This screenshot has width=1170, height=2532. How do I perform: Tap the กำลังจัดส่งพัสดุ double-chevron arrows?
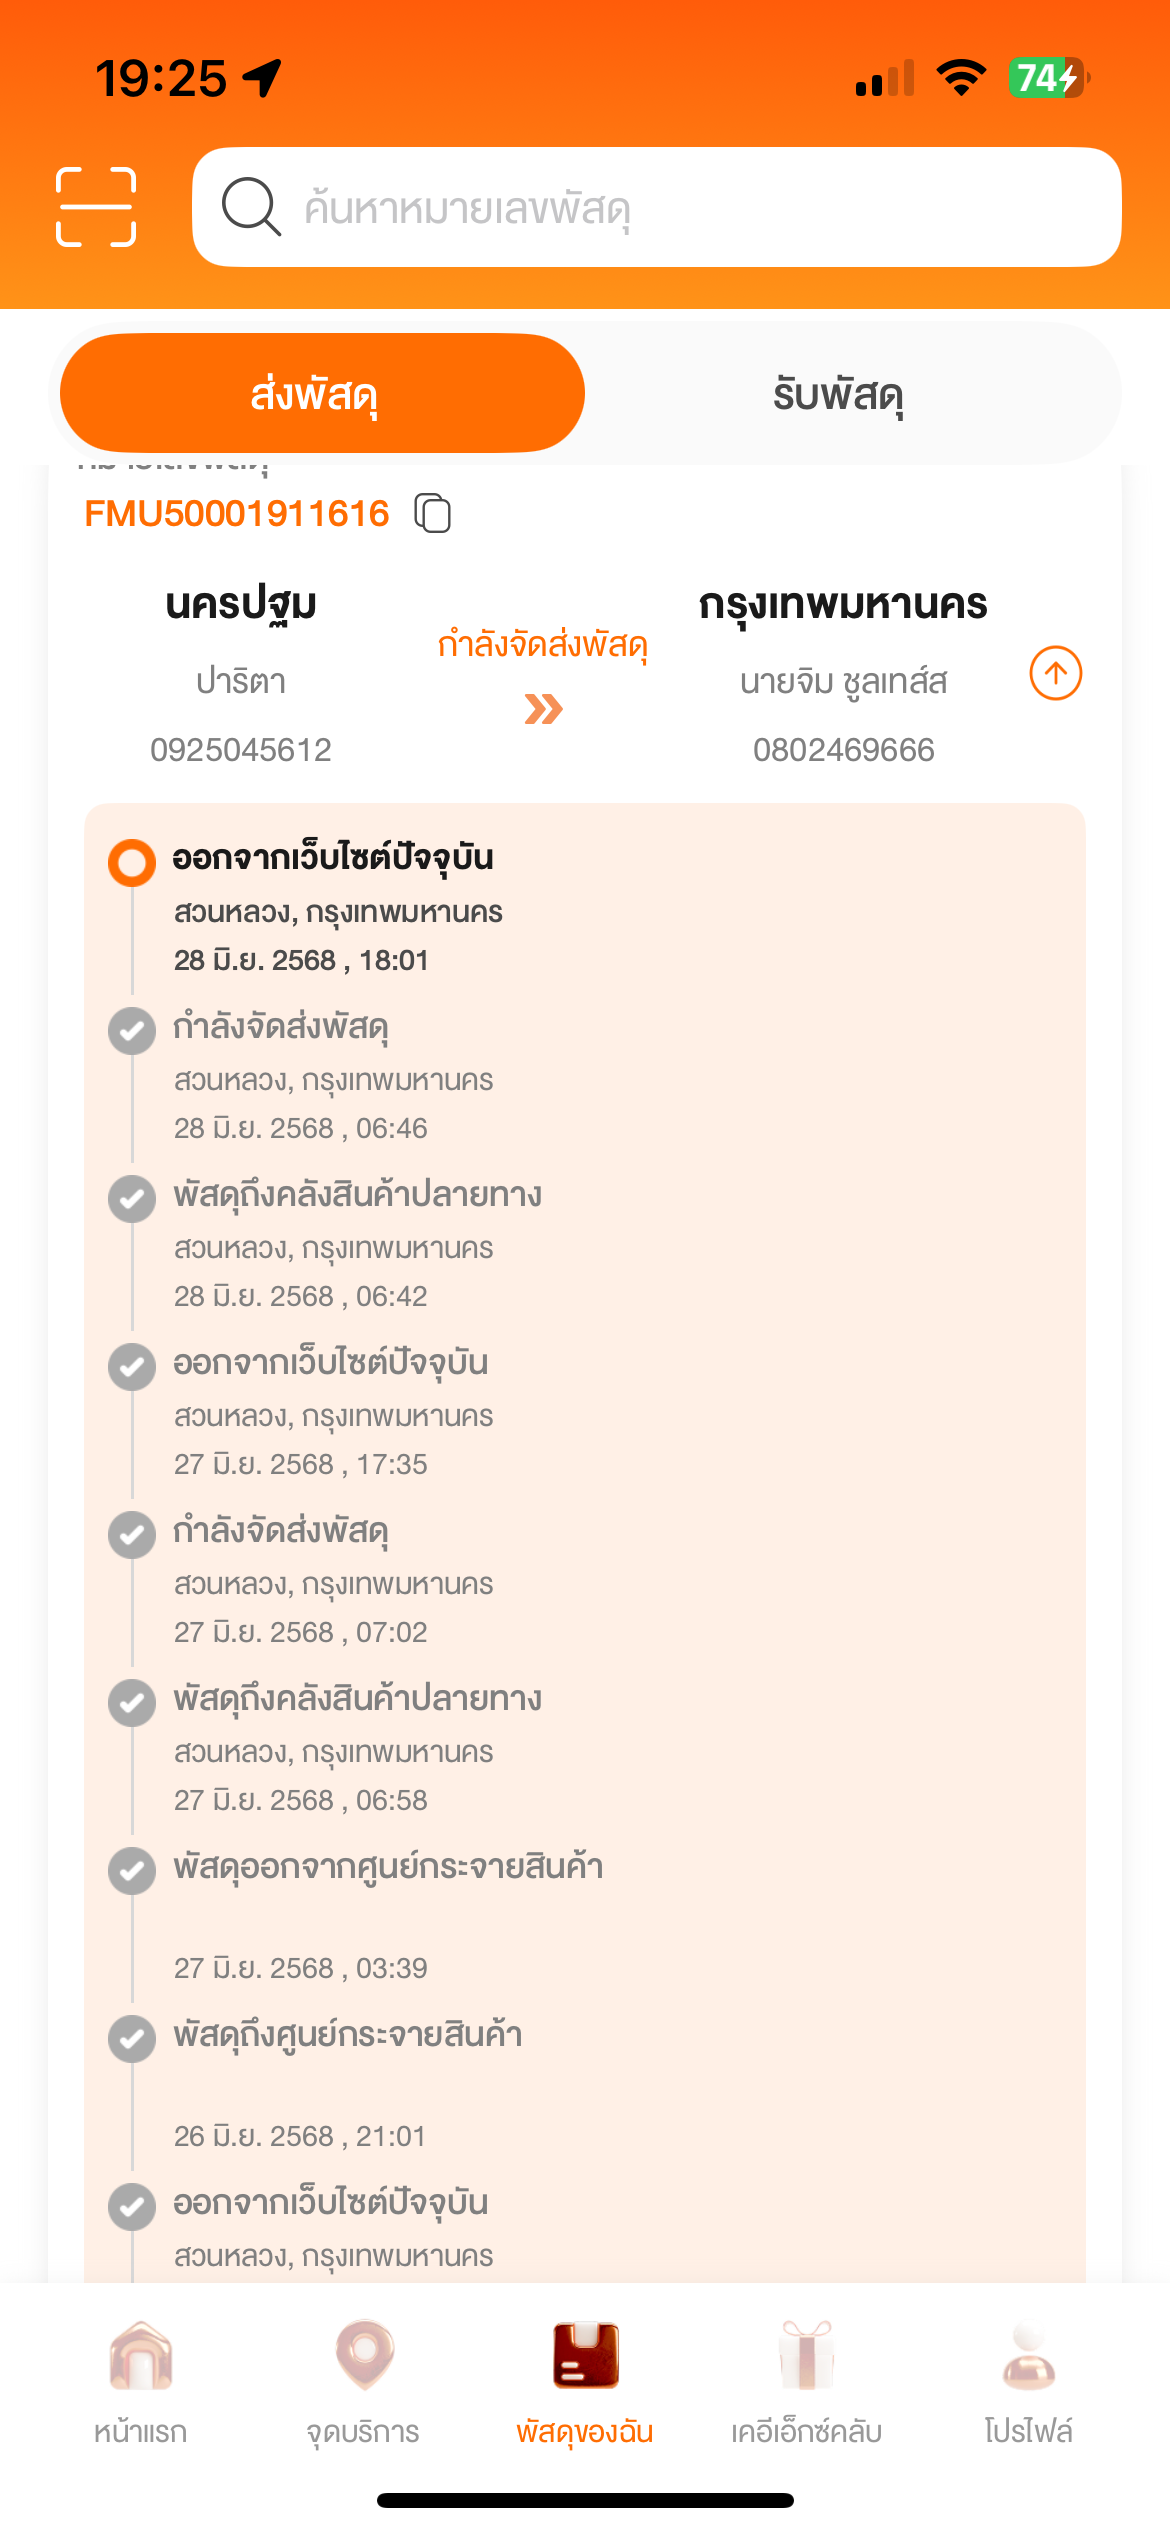point(543,709)
